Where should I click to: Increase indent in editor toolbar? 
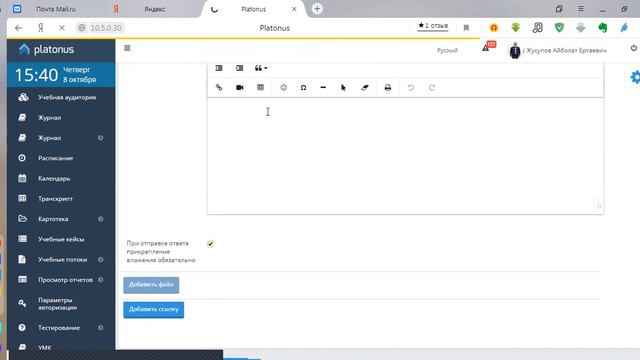tap(240, 68)
